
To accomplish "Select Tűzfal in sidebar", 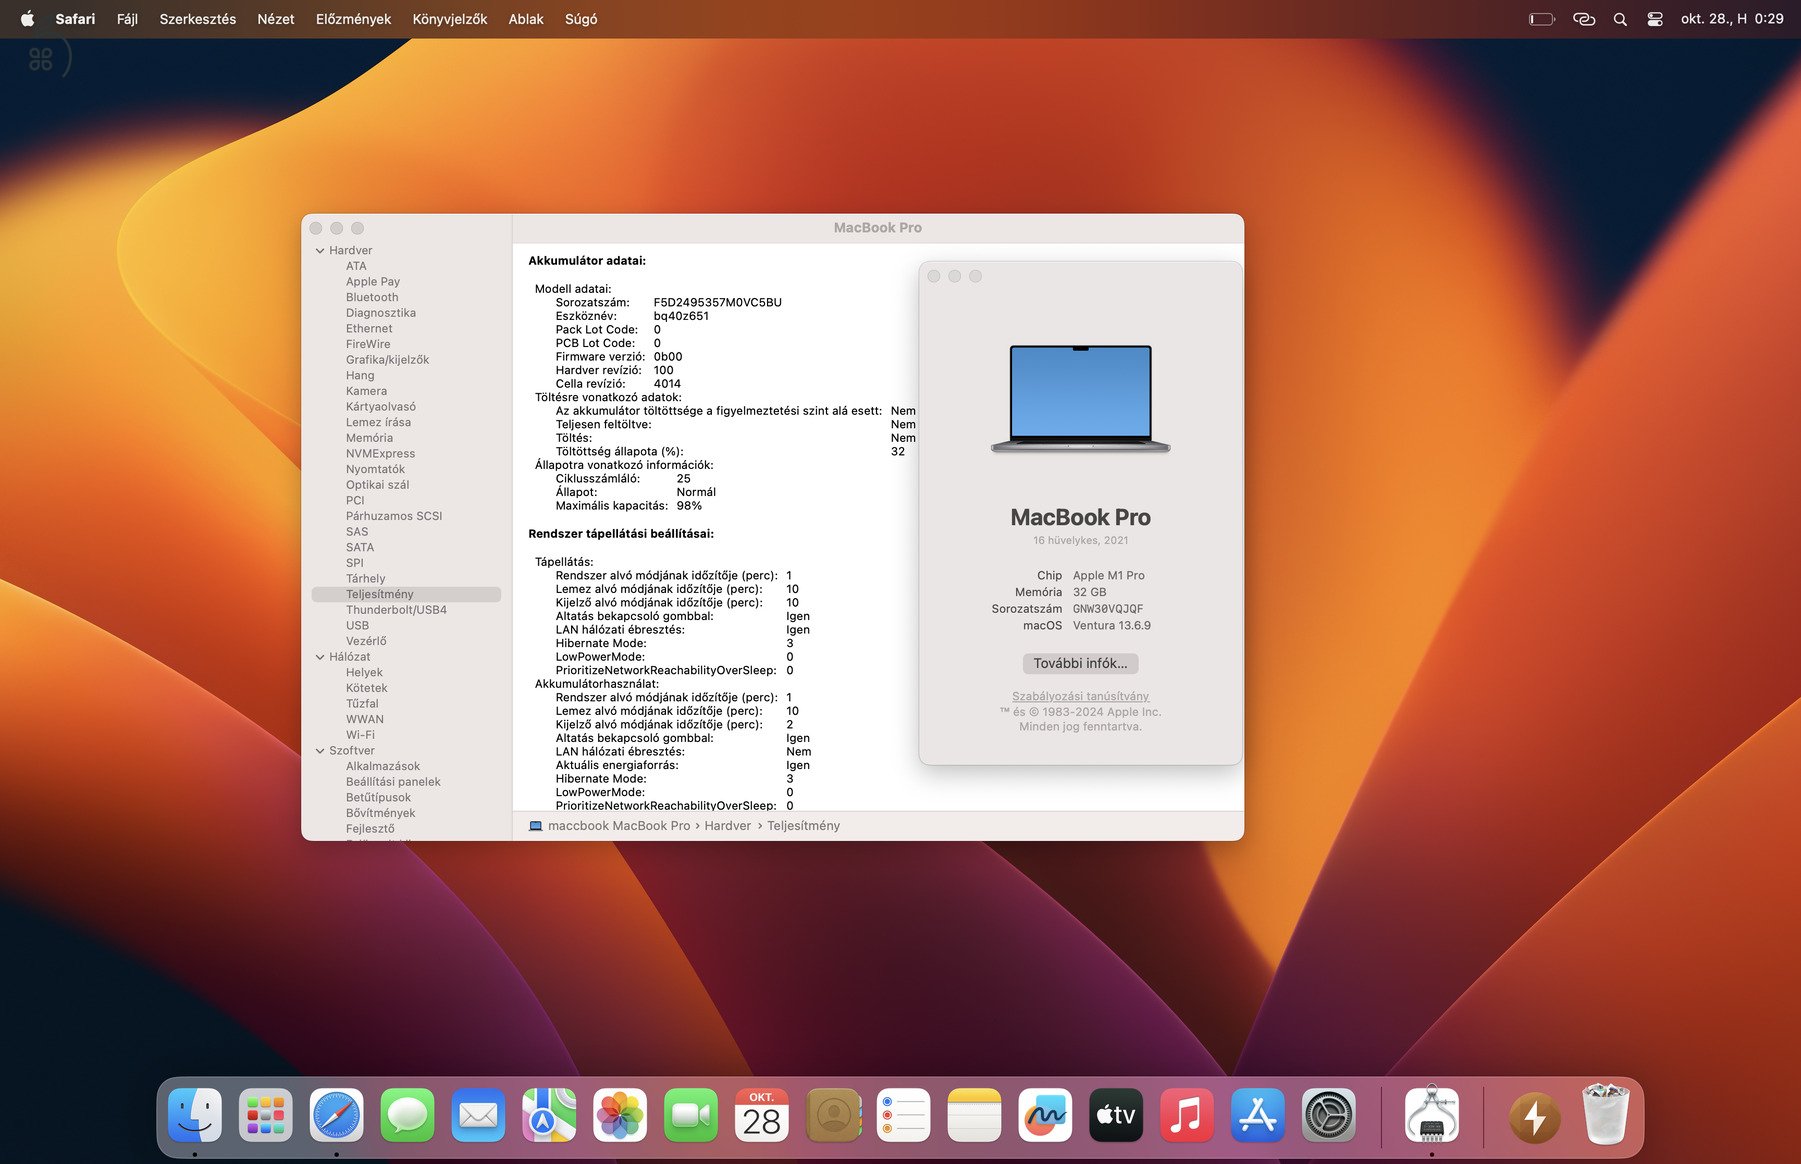I will (x=362, y=704).
